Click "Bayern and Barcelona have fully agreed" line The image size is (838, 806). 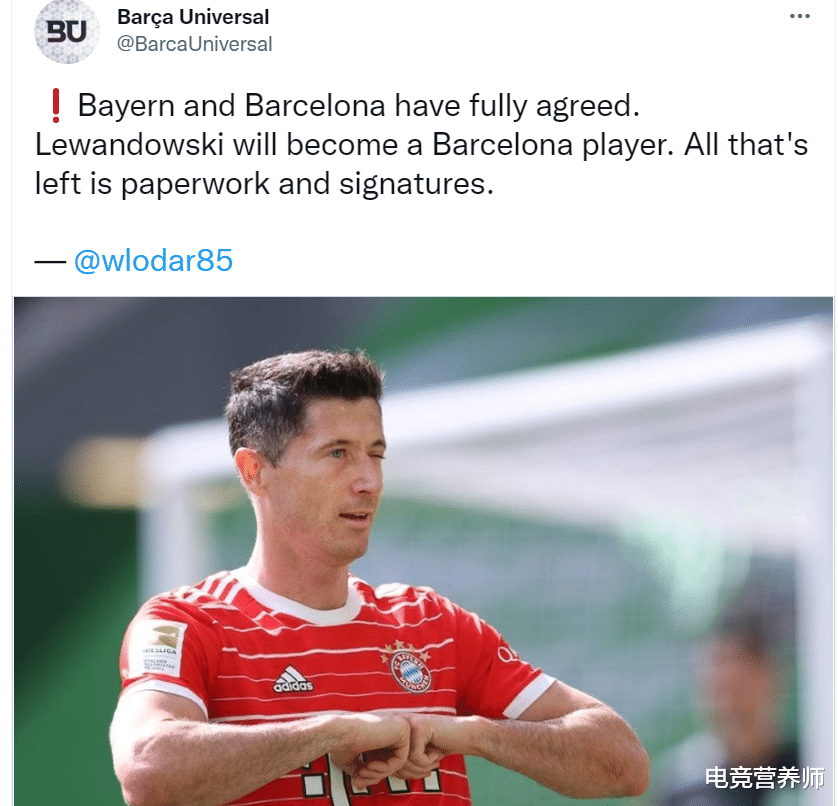click(x=359, y=106)
